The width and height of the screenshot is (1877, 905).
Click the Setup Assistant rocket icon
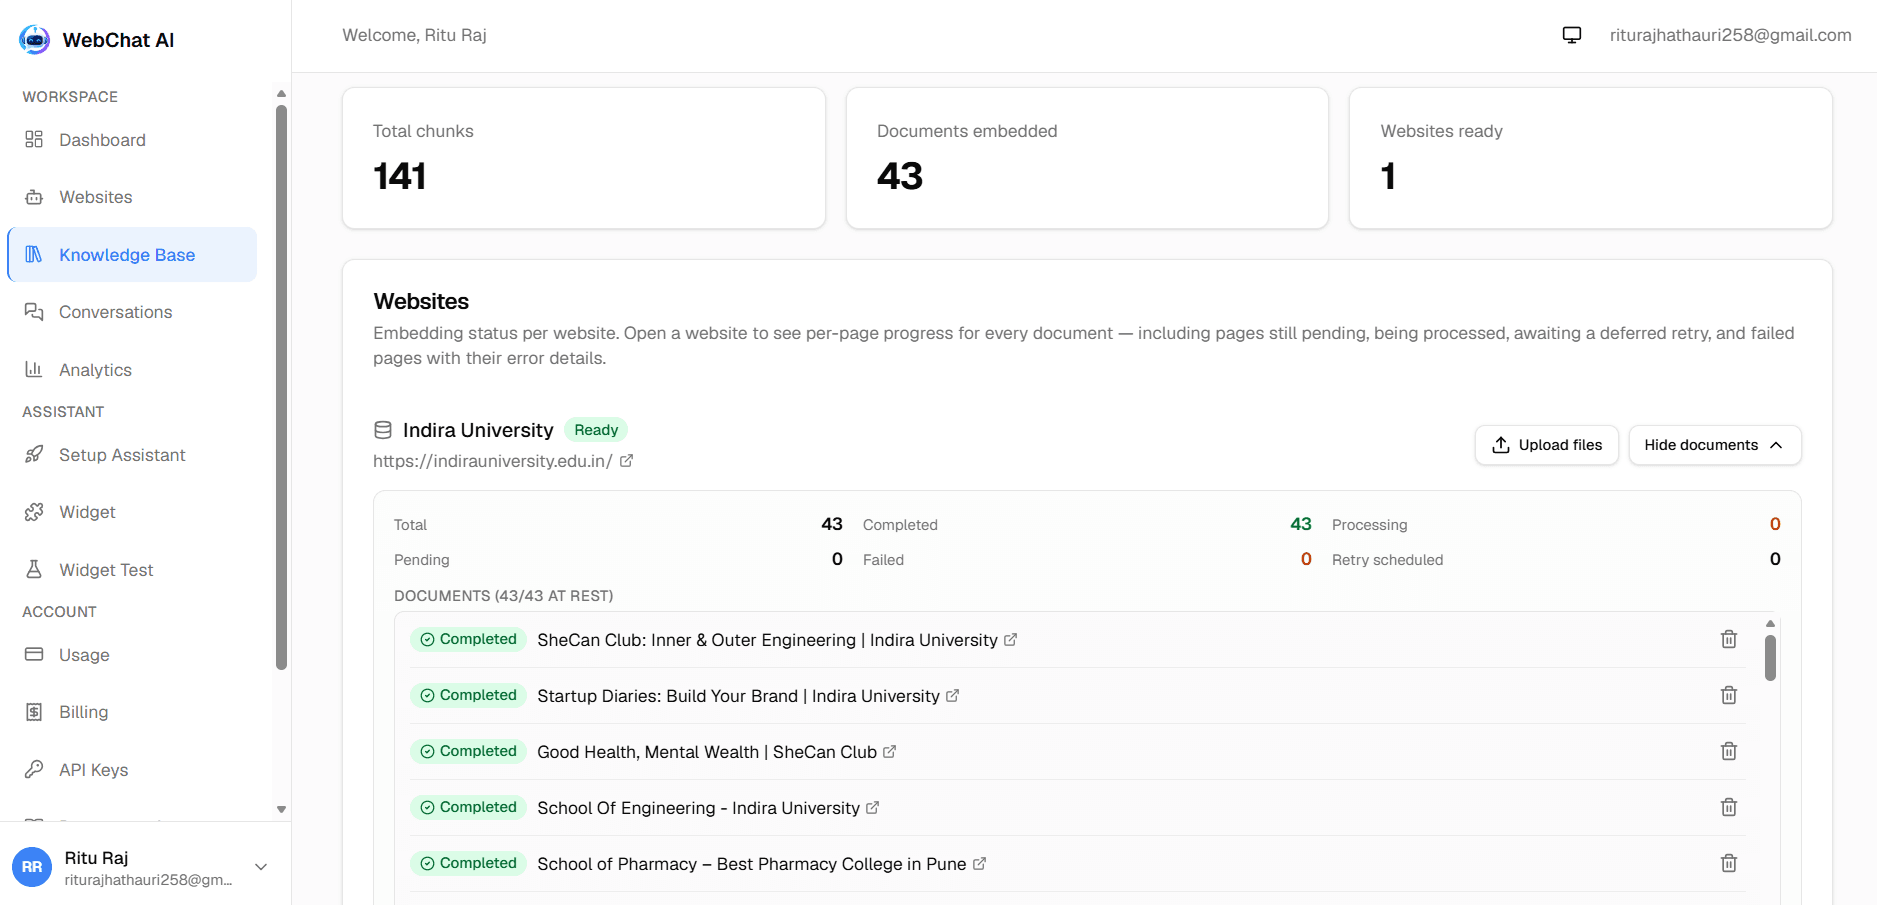(34, 454)
